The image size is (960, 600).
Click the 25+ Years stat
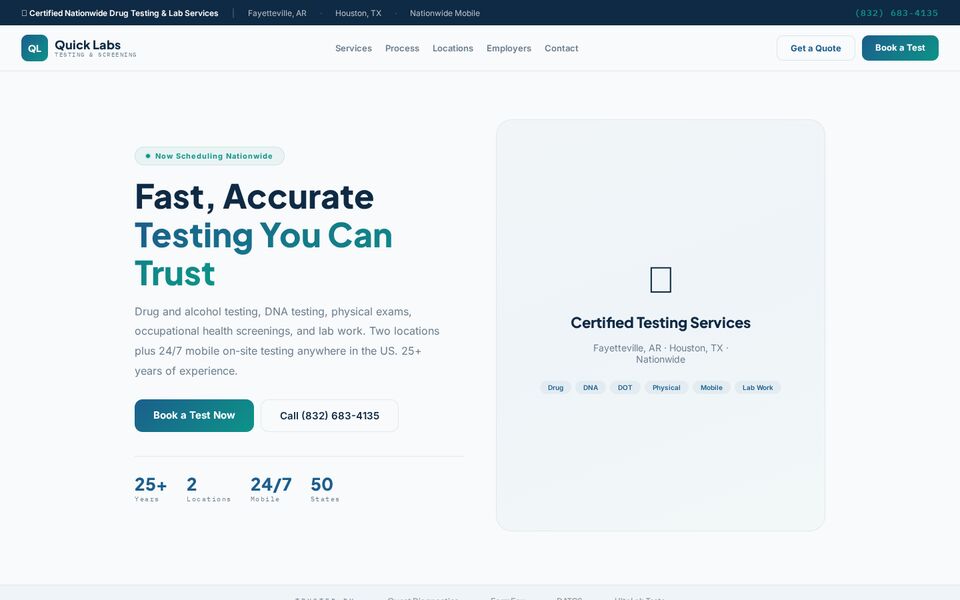click(151, 489)
